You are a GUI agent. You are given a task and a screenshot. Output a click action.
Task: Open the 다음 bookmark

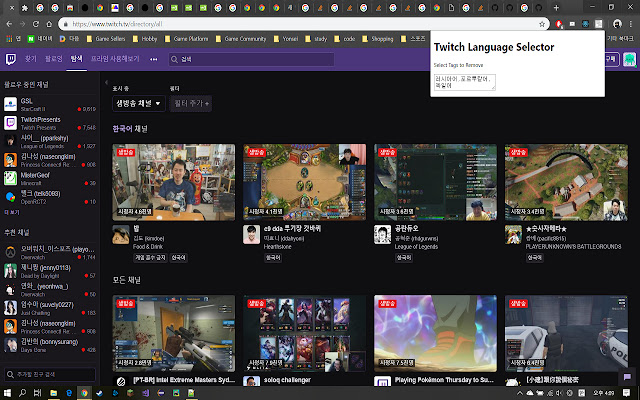pyautogui.click(x=69, y=39)
